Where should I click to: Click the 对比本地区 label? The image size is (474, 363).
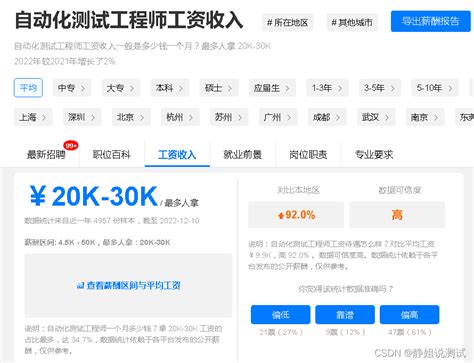pos(298,190)
